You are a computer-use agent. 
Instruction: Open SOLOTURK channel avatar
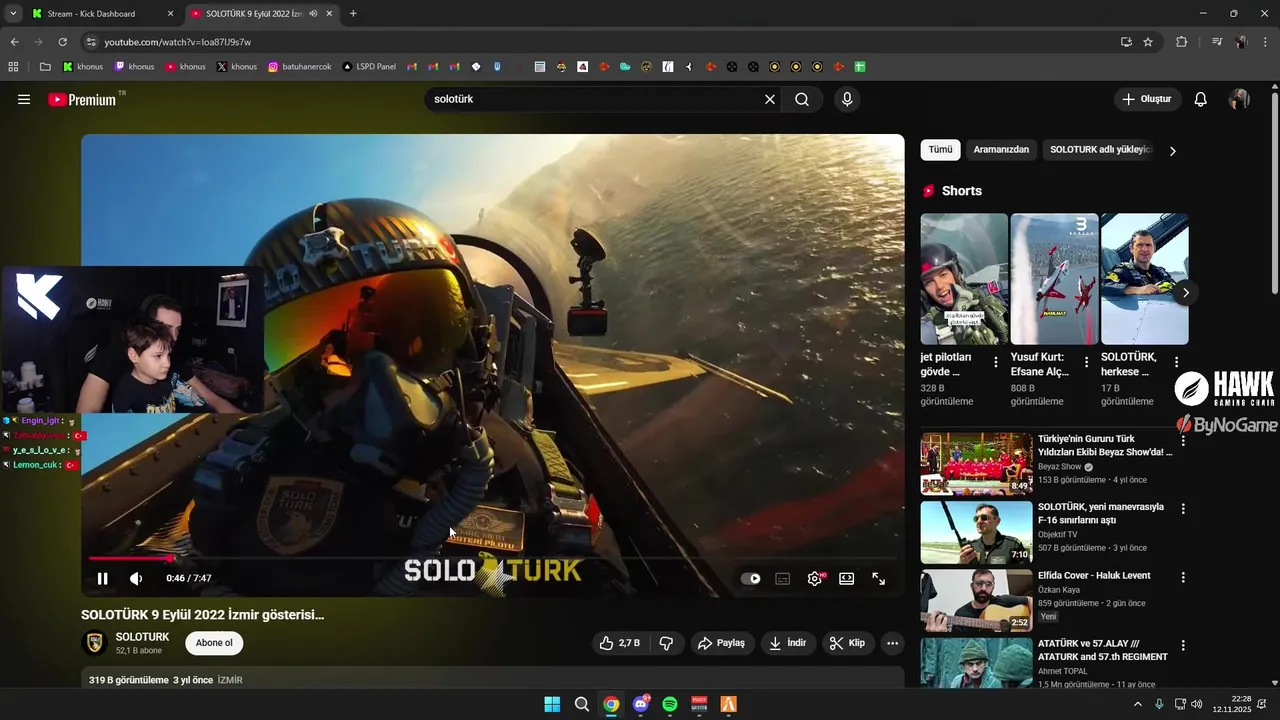95,643
